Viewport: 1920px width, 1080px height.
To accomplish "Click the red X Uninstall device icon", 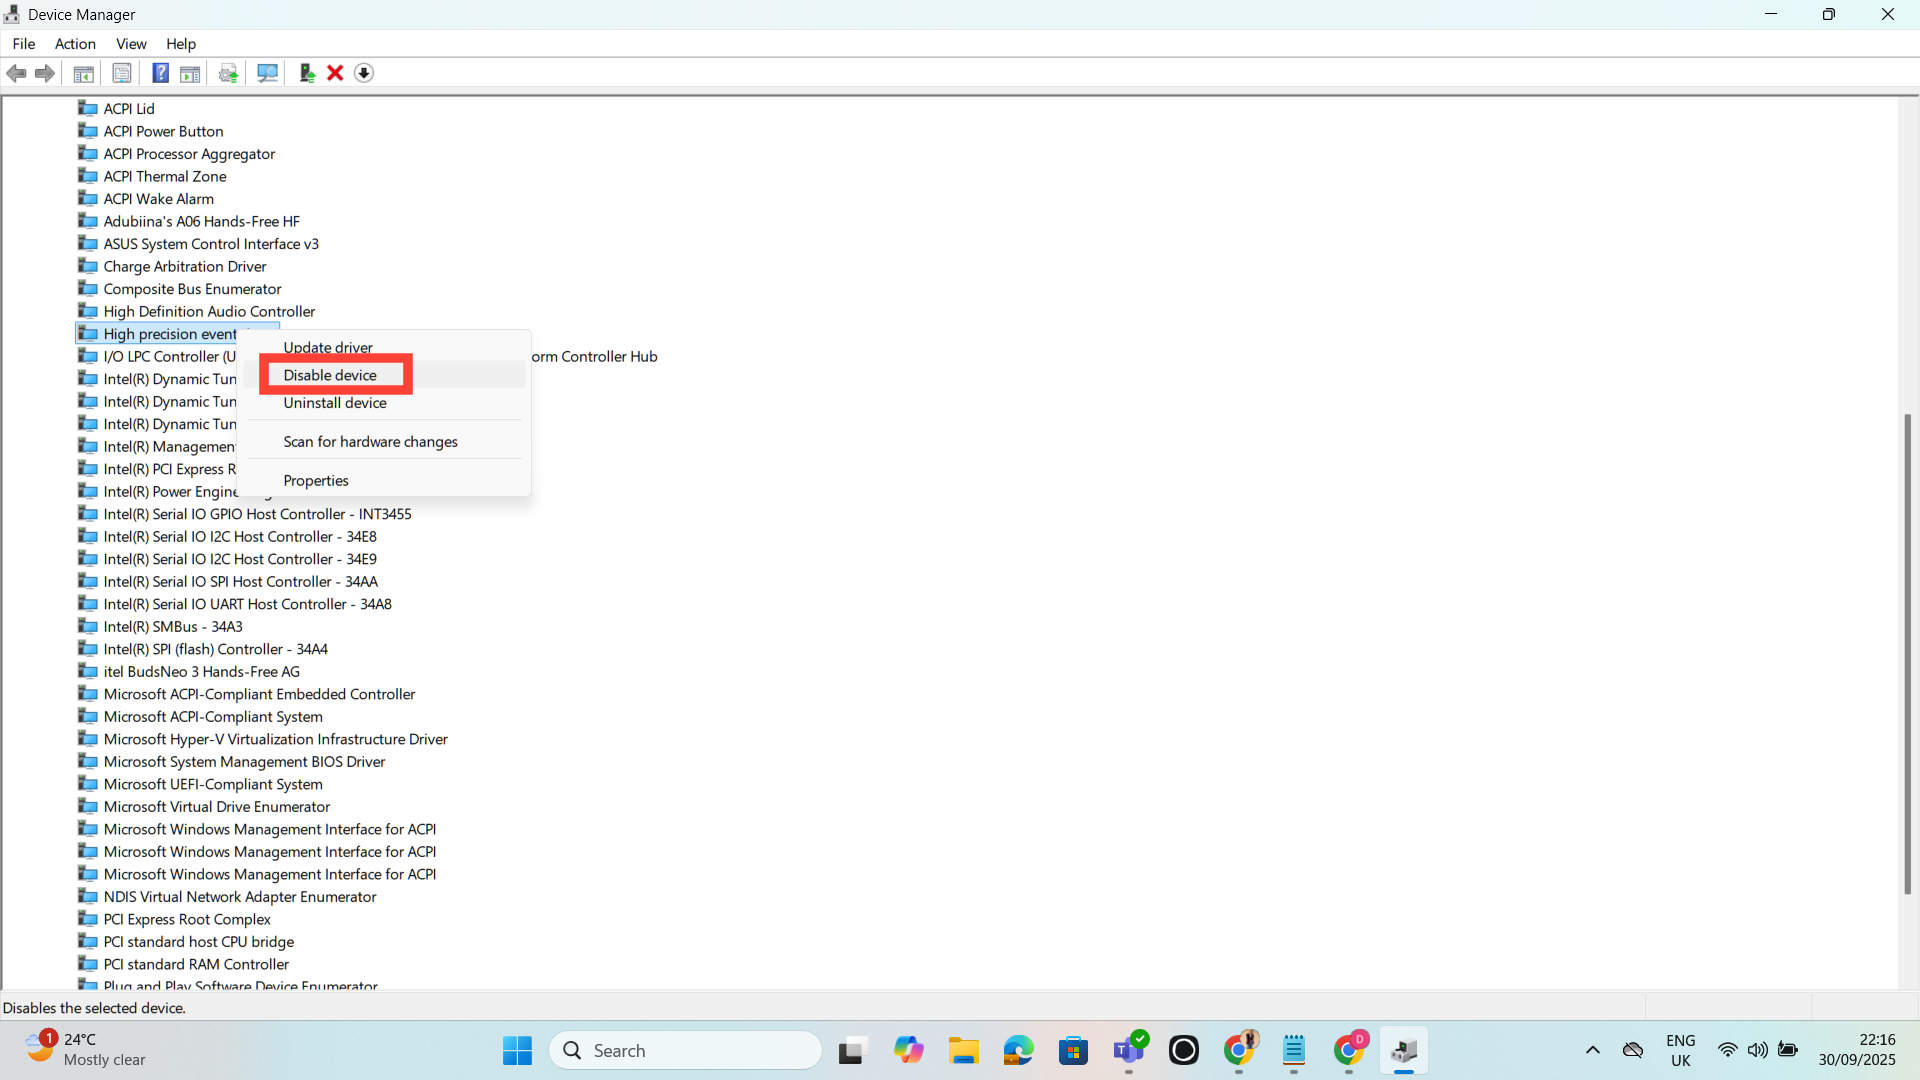I will pos(335,73).
